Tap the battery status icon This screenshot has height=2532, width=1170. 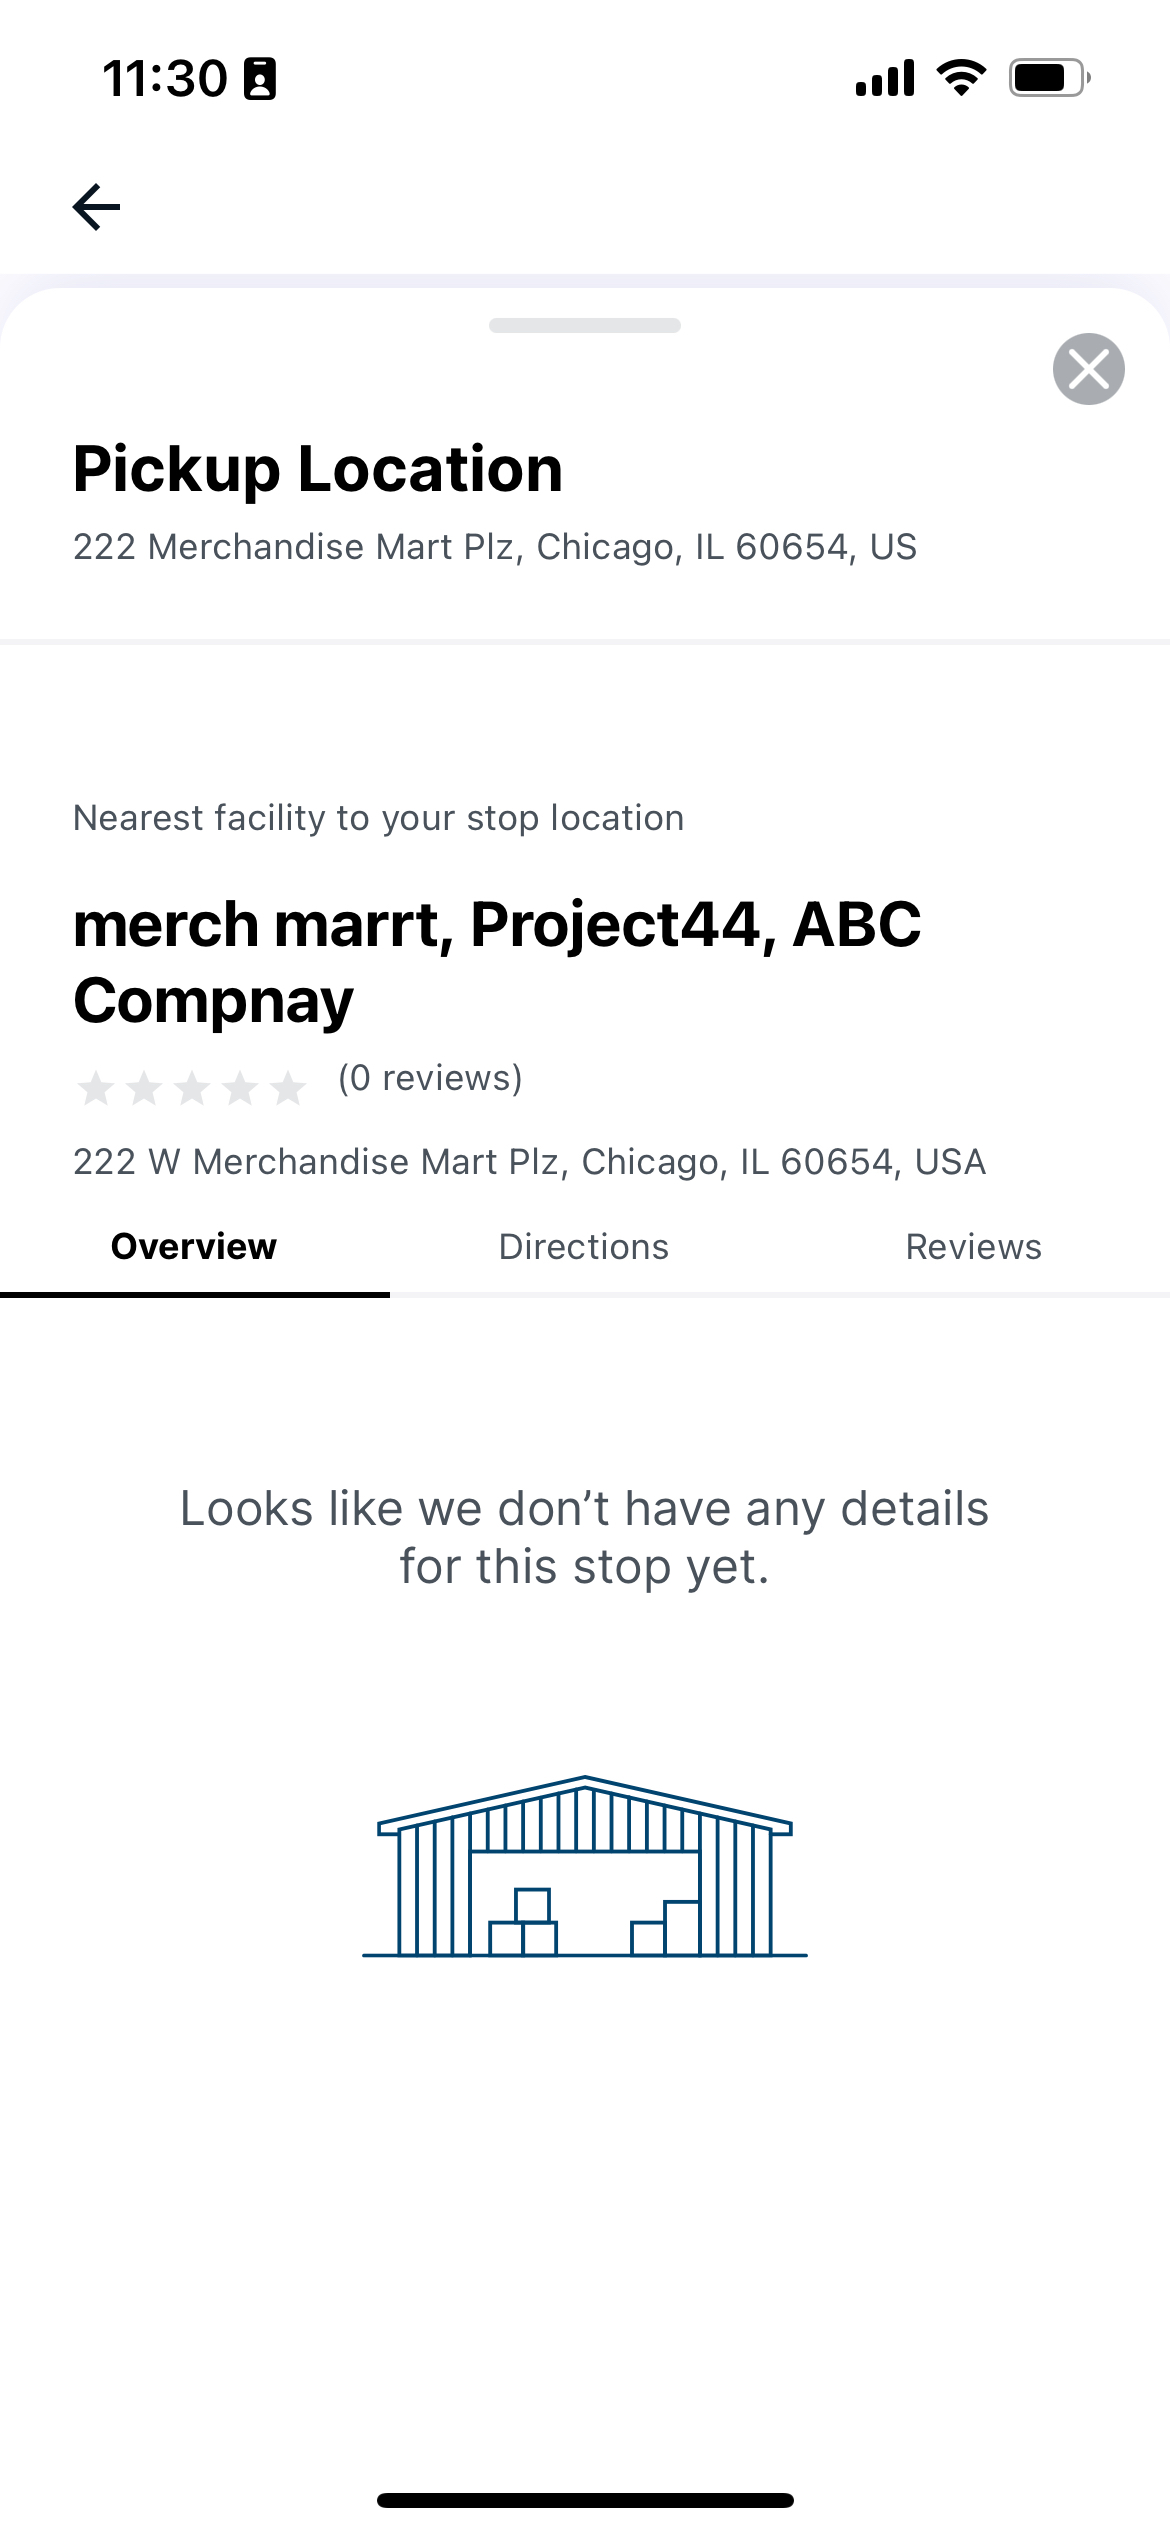point(1049,78)
